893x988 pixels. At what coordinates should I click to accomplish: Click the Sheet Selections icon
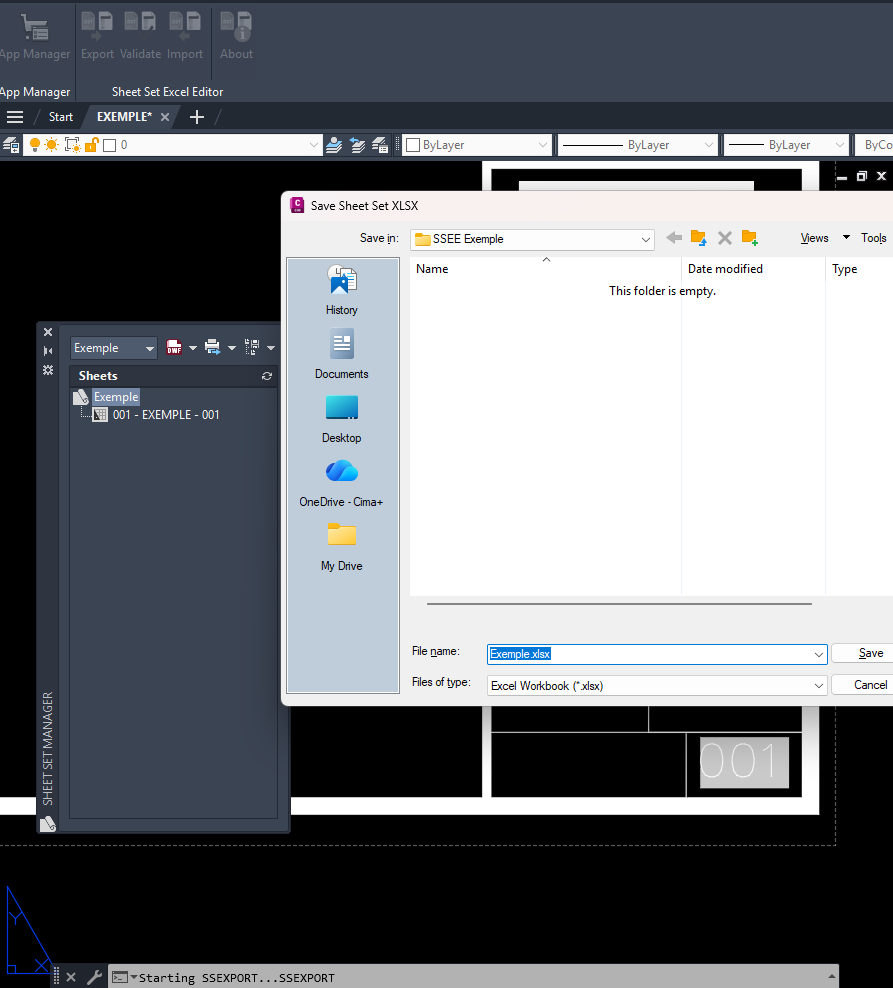point(252,347)
